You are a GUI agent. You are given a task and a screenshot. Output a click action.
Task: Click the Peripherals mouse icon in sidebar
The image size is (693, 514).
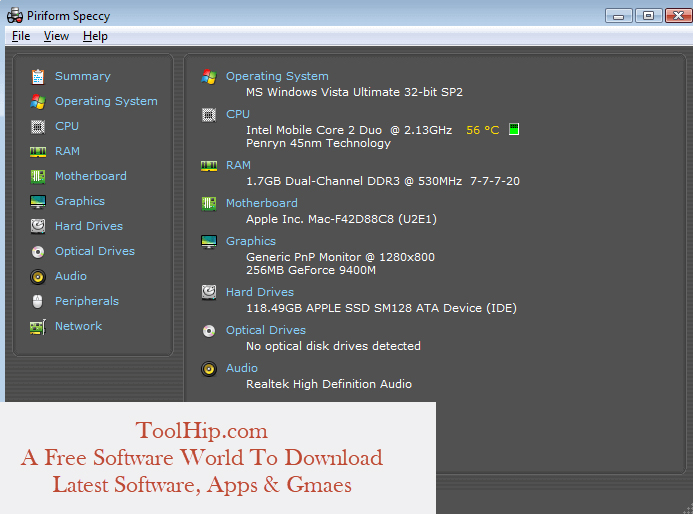click(x=38, y=301)
